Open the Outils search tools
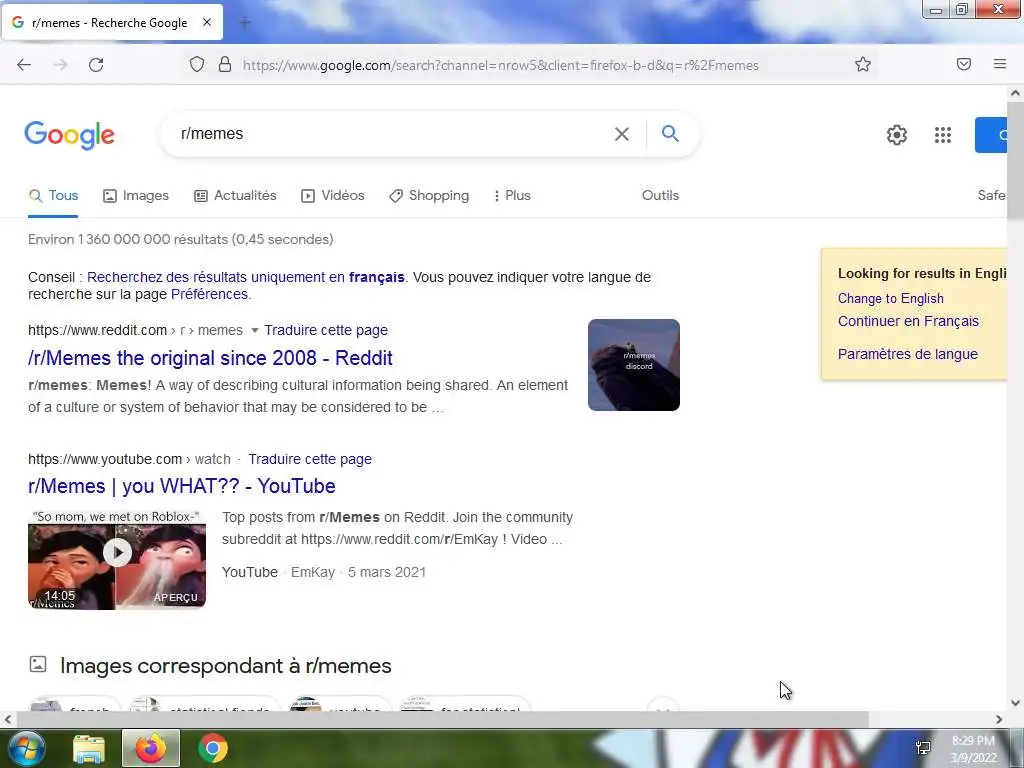 click(660, 195)
